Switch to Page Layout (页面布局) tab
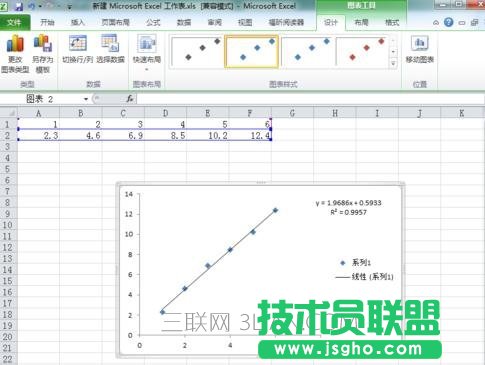This screenshot has height=365, width=485. pyautogui.click(x=115, y=23)
